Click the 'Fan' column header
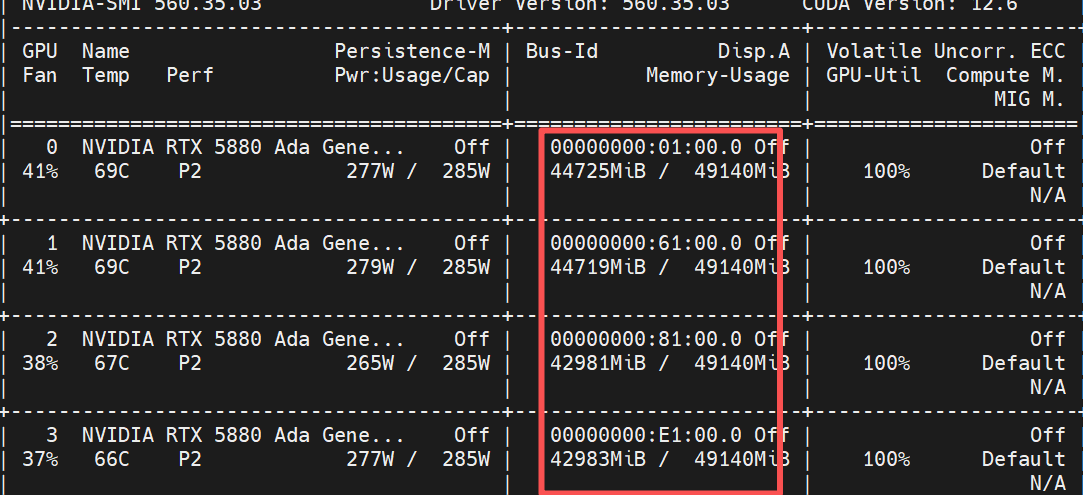Screen dimensions: 1083x495 pos(40,75)
